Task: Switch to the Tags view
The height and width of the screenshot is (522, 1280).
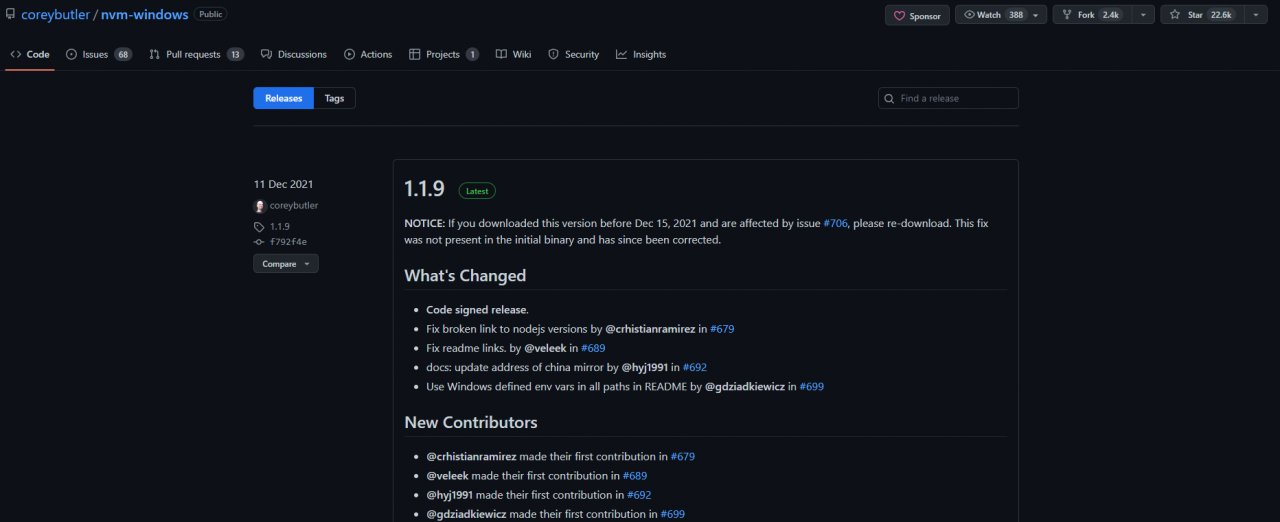Action: [x=334, y=98]
